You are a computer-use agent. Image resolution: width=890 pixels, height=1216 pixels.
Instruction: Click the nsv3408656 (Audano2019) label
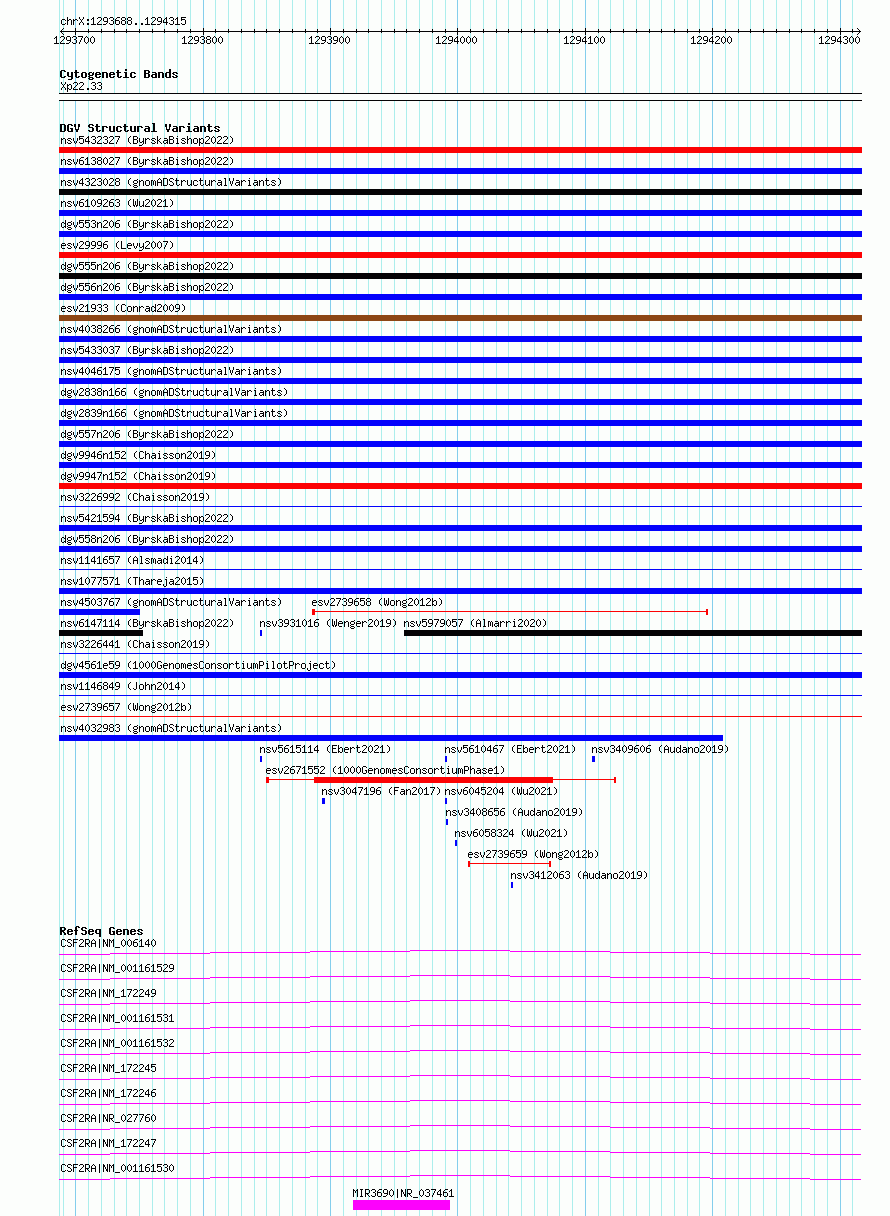[514, 812]
